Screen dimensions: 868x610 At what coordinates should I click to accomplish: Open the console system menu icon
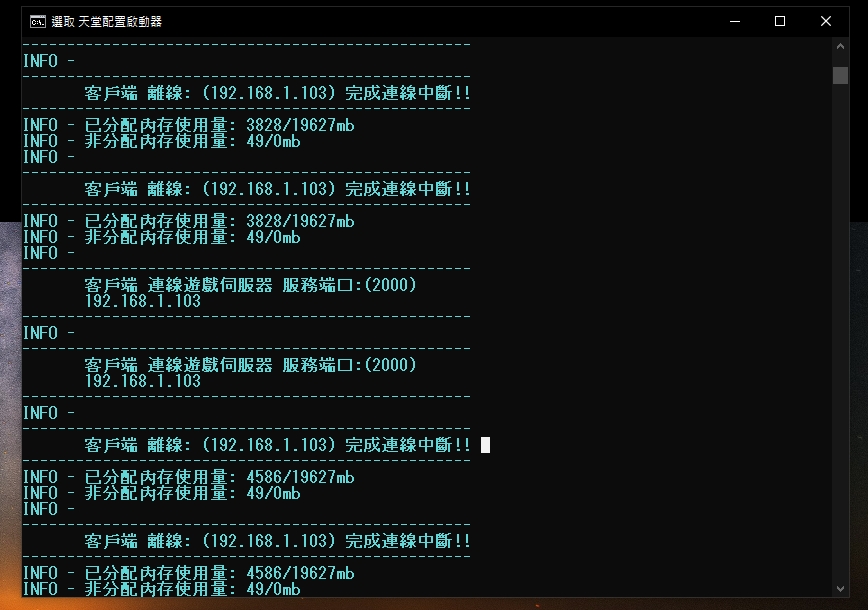pyautogui.click(x=38, y=22)
